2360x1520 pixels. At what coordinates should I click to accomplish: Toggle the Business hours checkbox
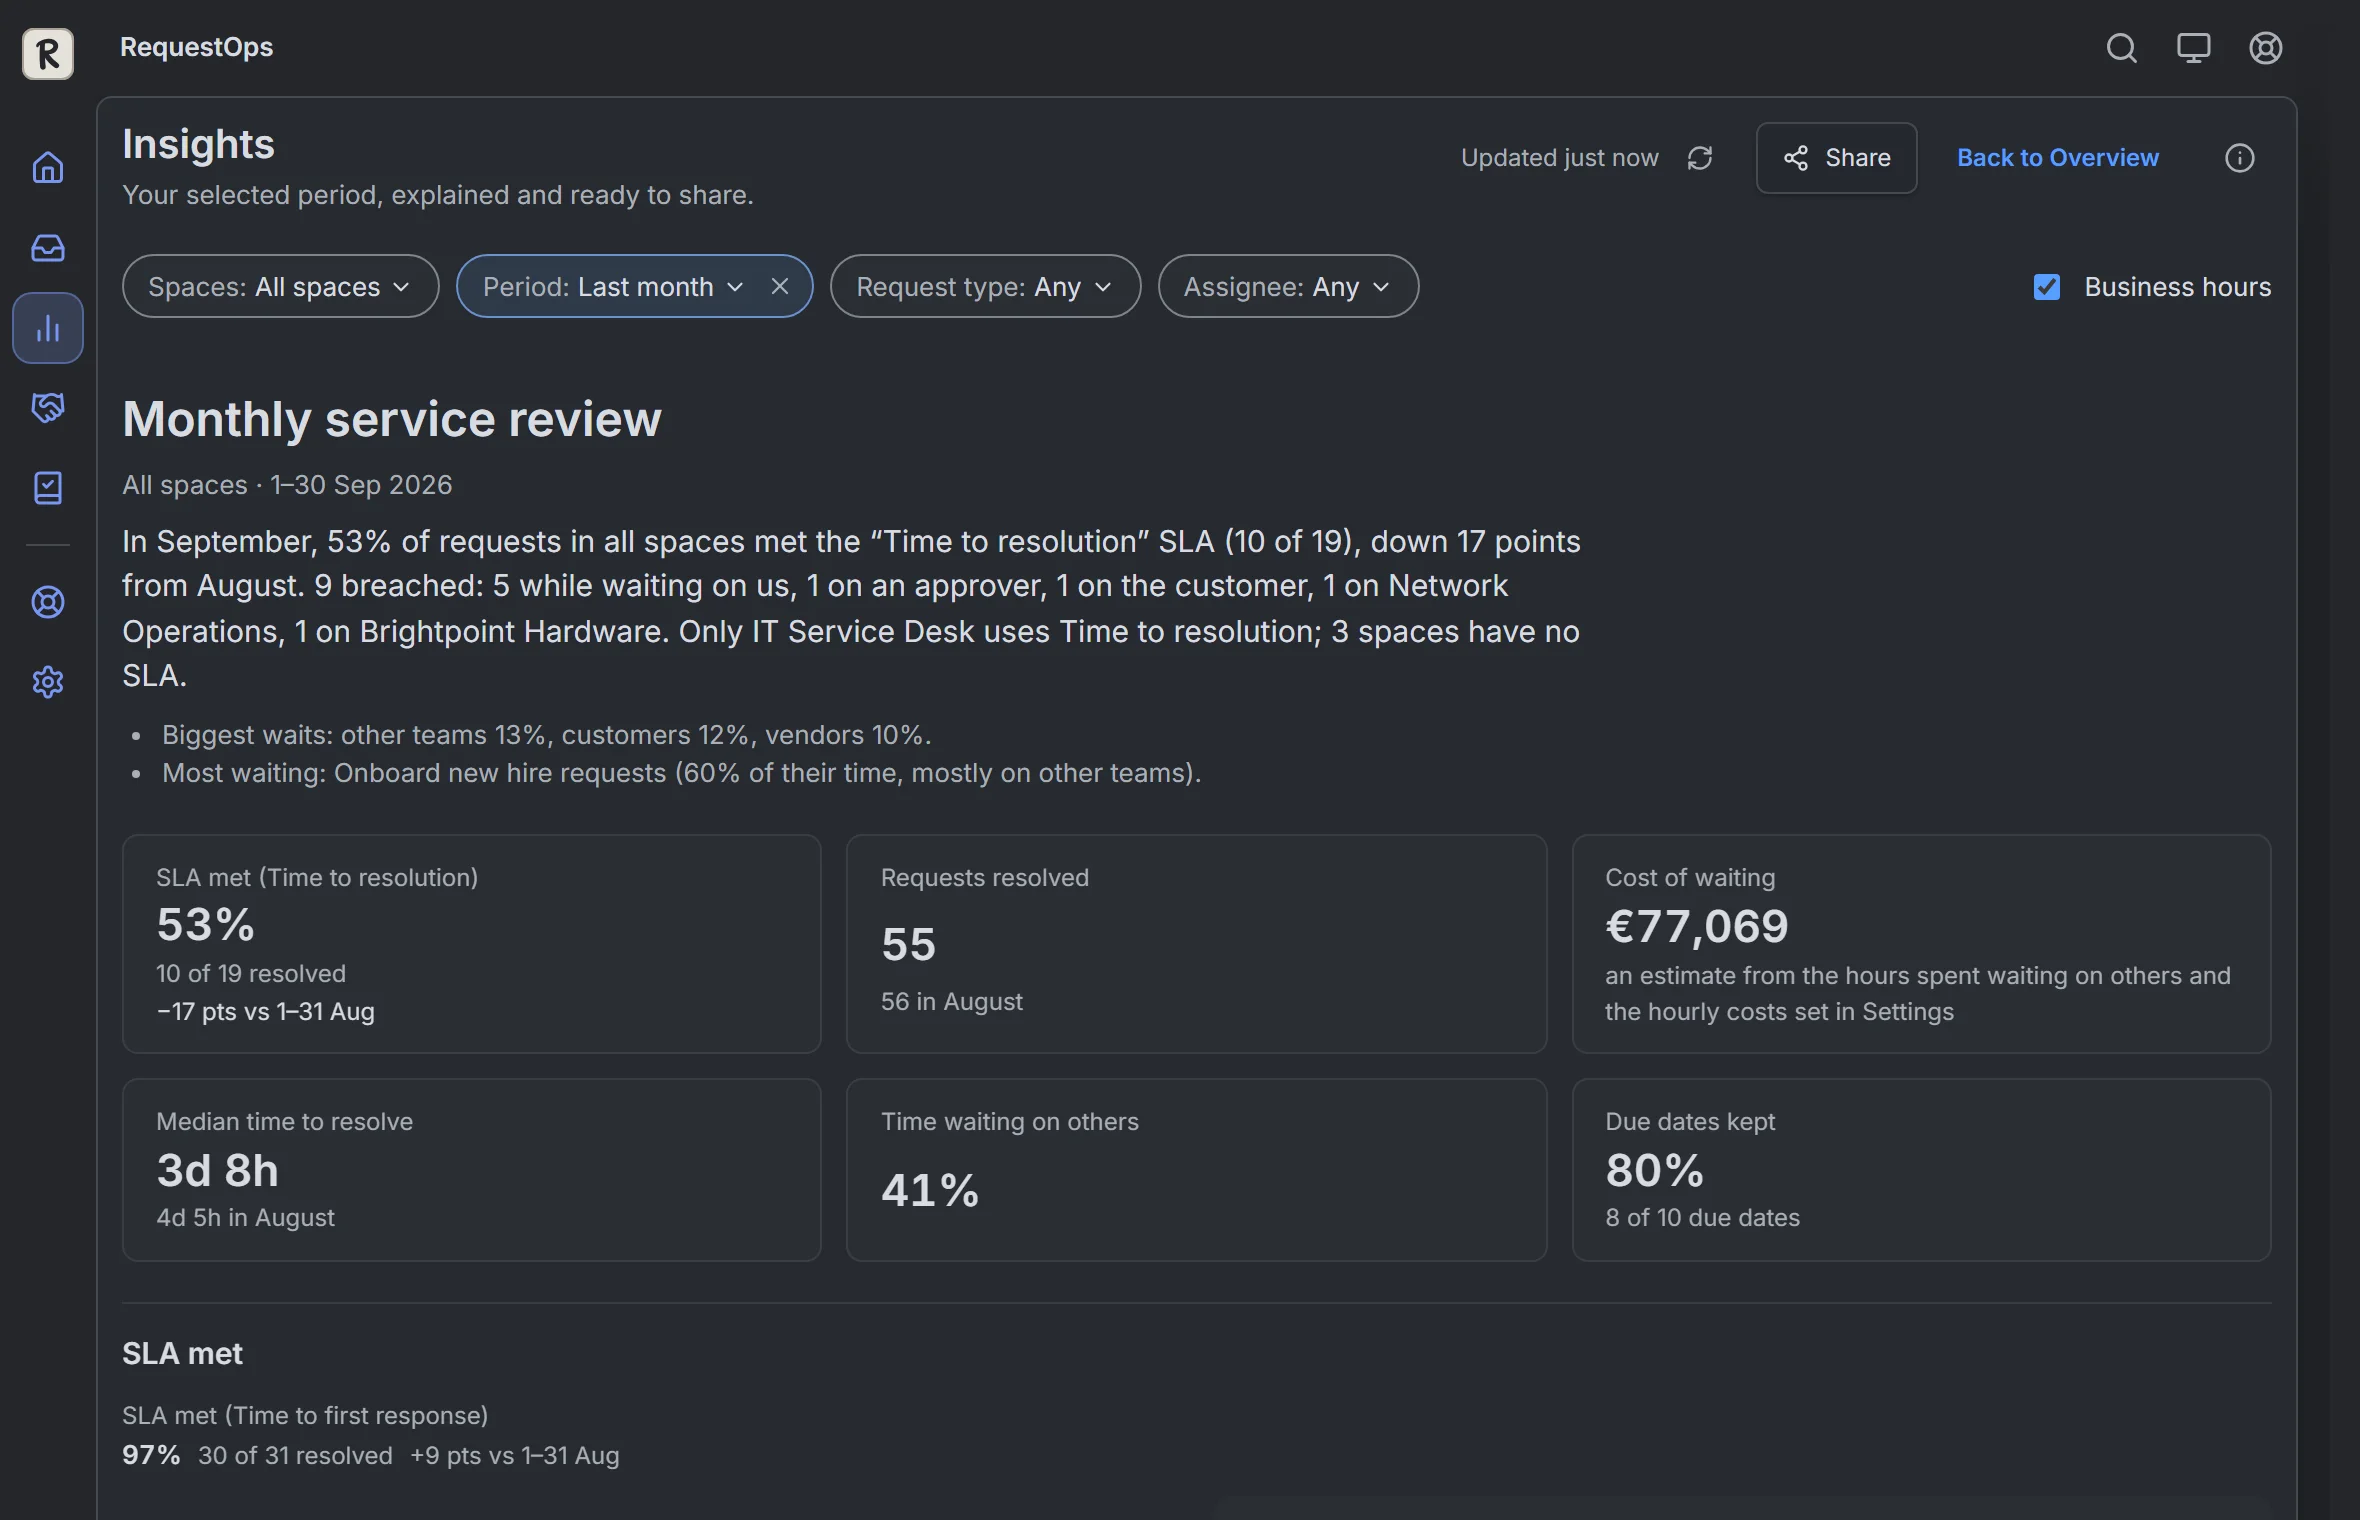pos(2047,287)
